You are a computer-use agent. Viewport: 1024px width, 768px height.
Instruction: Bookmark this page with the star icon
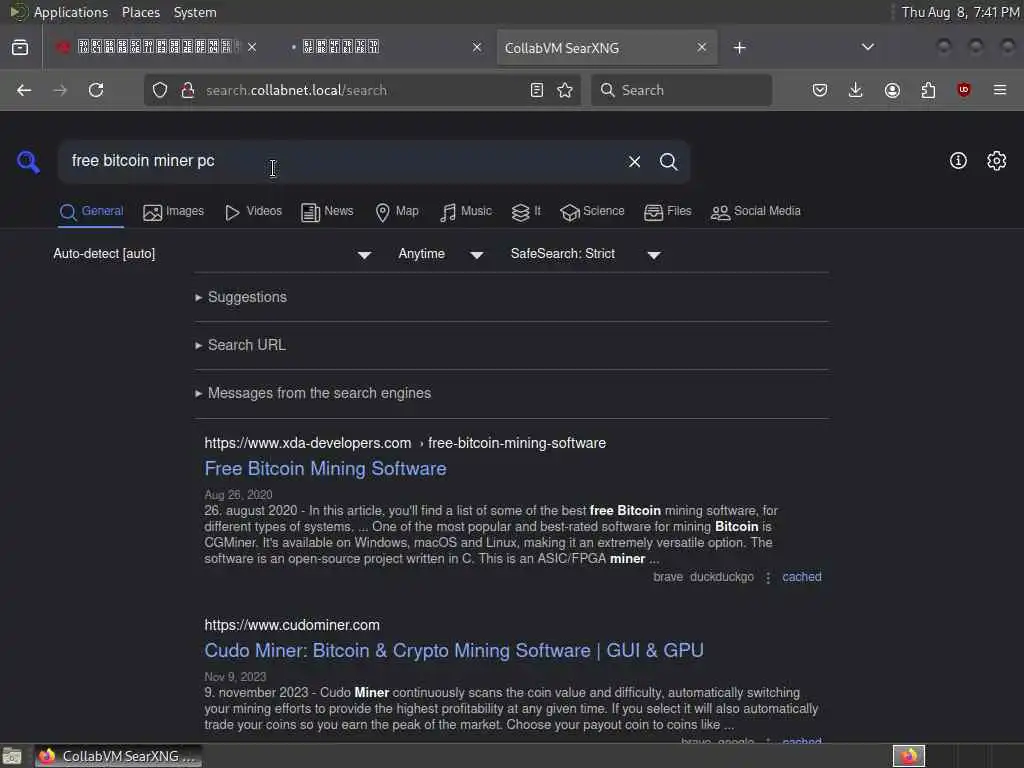(565, 90)
